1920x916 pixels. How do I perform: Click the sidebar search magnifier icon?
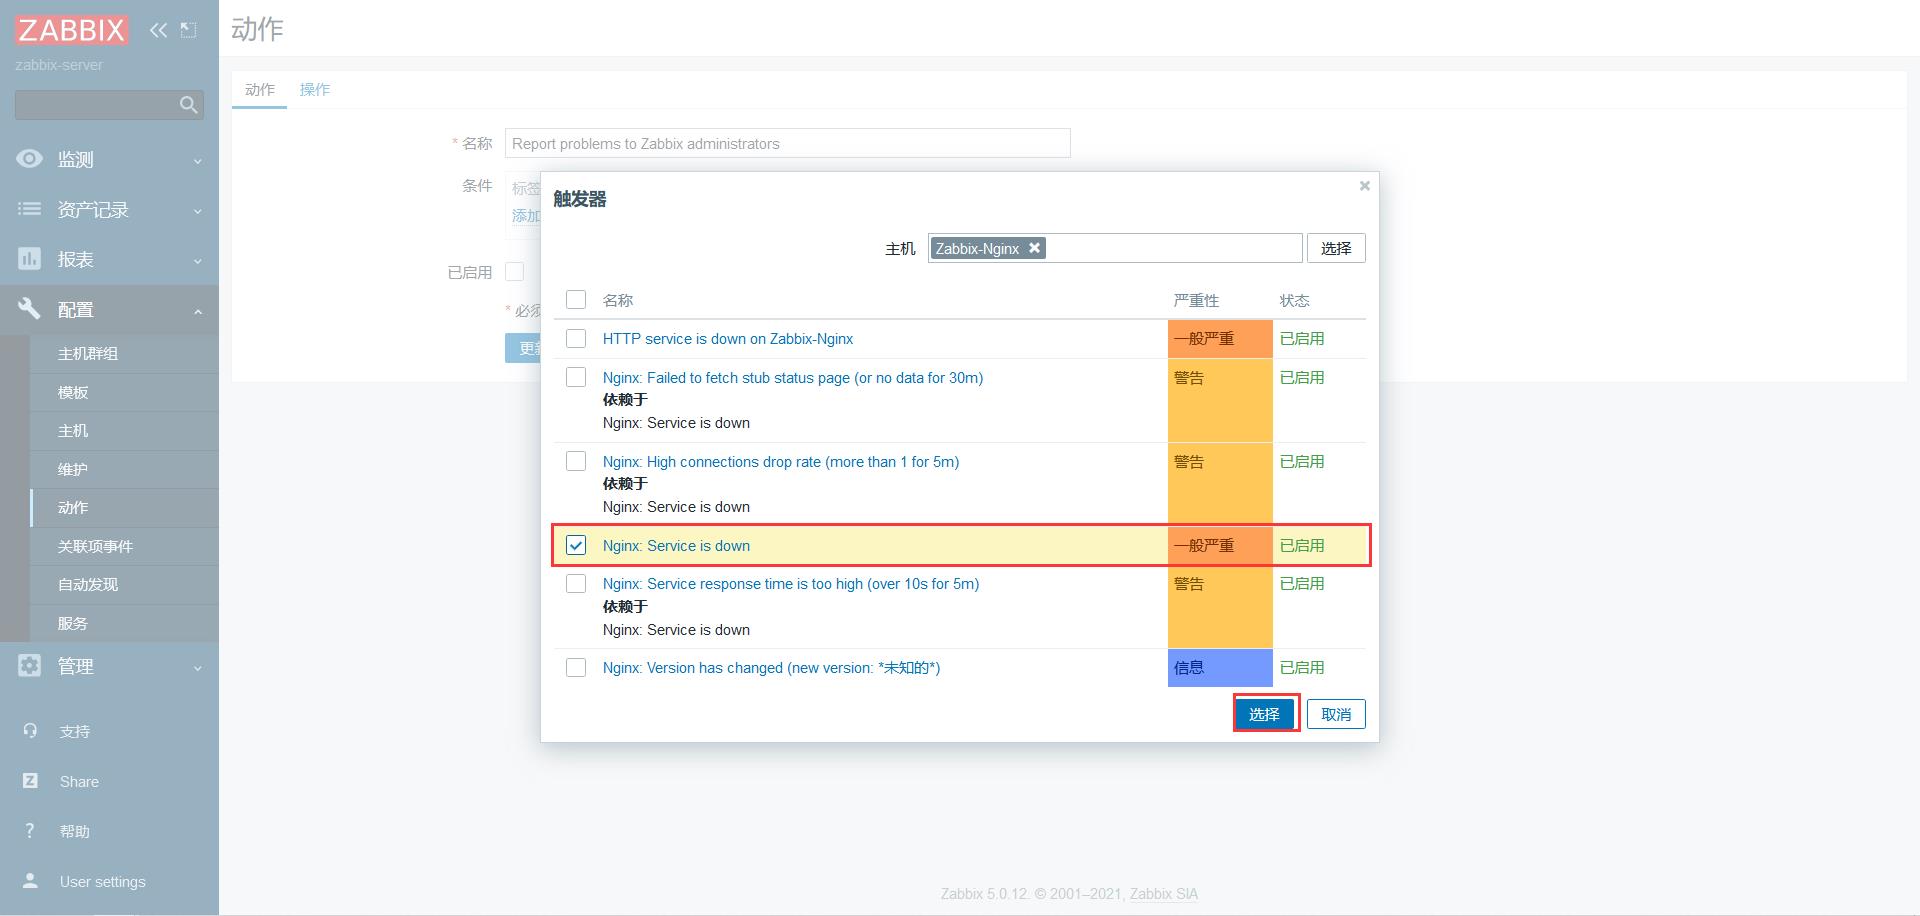pos(188,105)
